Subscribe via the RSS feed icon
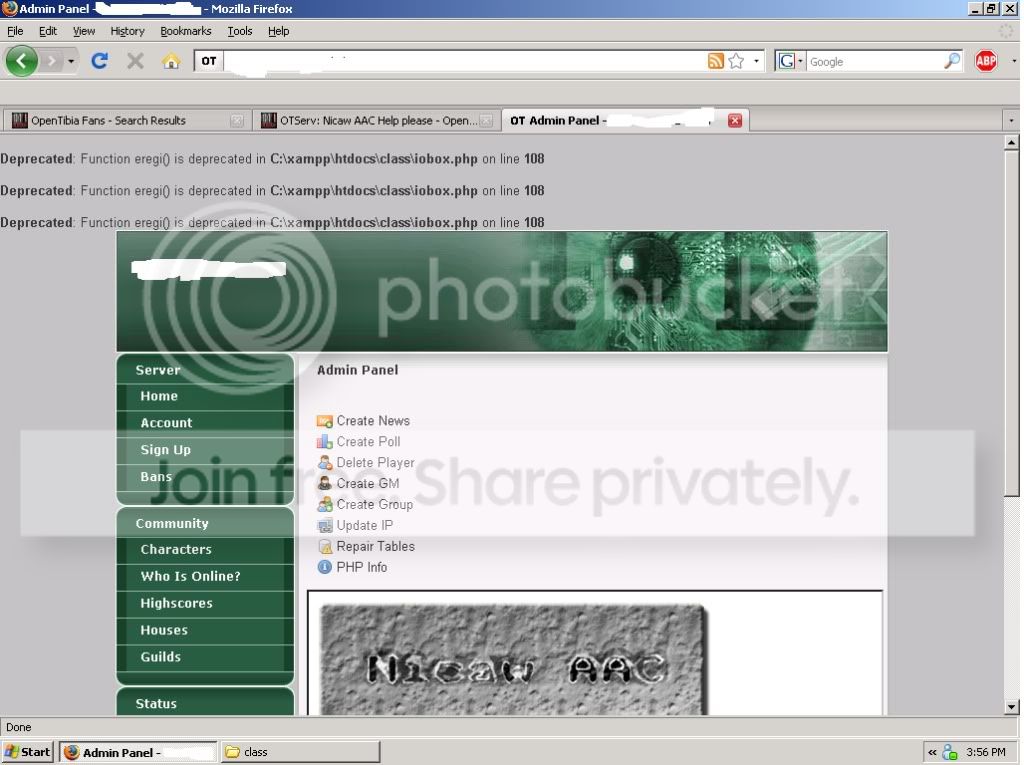Viewport: 1024px width, 765px height. pyautogui.click(x=715, y=61)
